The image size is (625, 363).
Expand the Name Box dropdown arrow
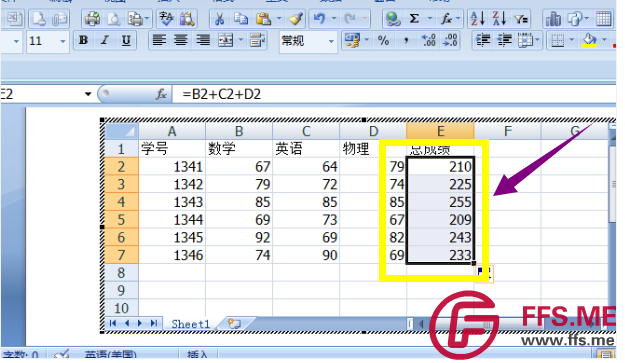[x=88, y=94]
